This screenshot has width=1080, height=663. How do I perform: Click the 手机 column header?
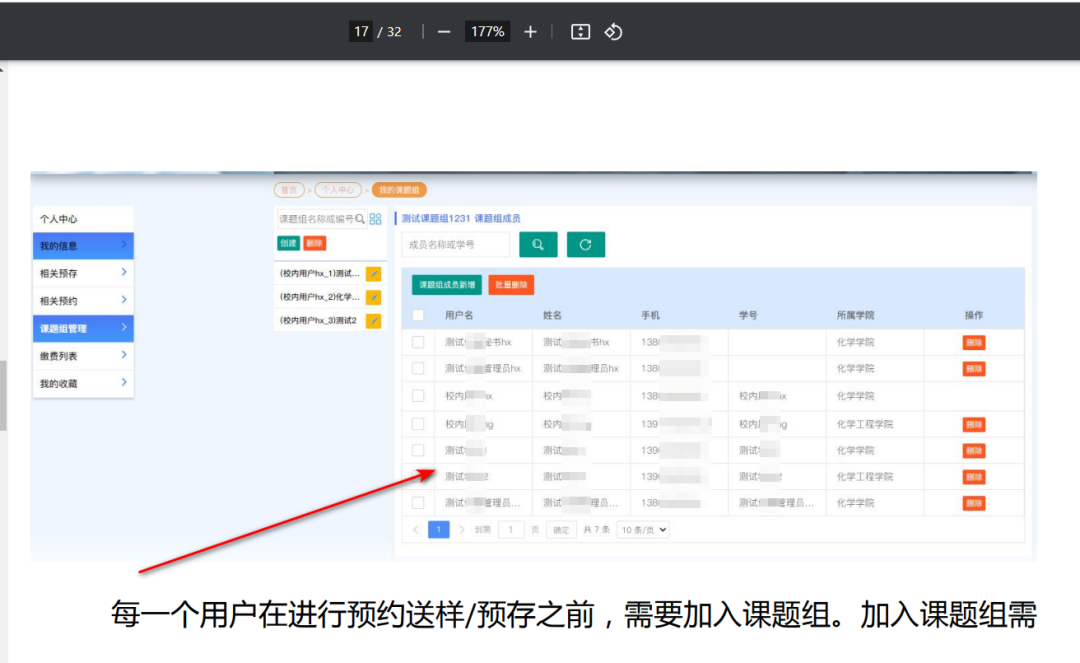650,315
